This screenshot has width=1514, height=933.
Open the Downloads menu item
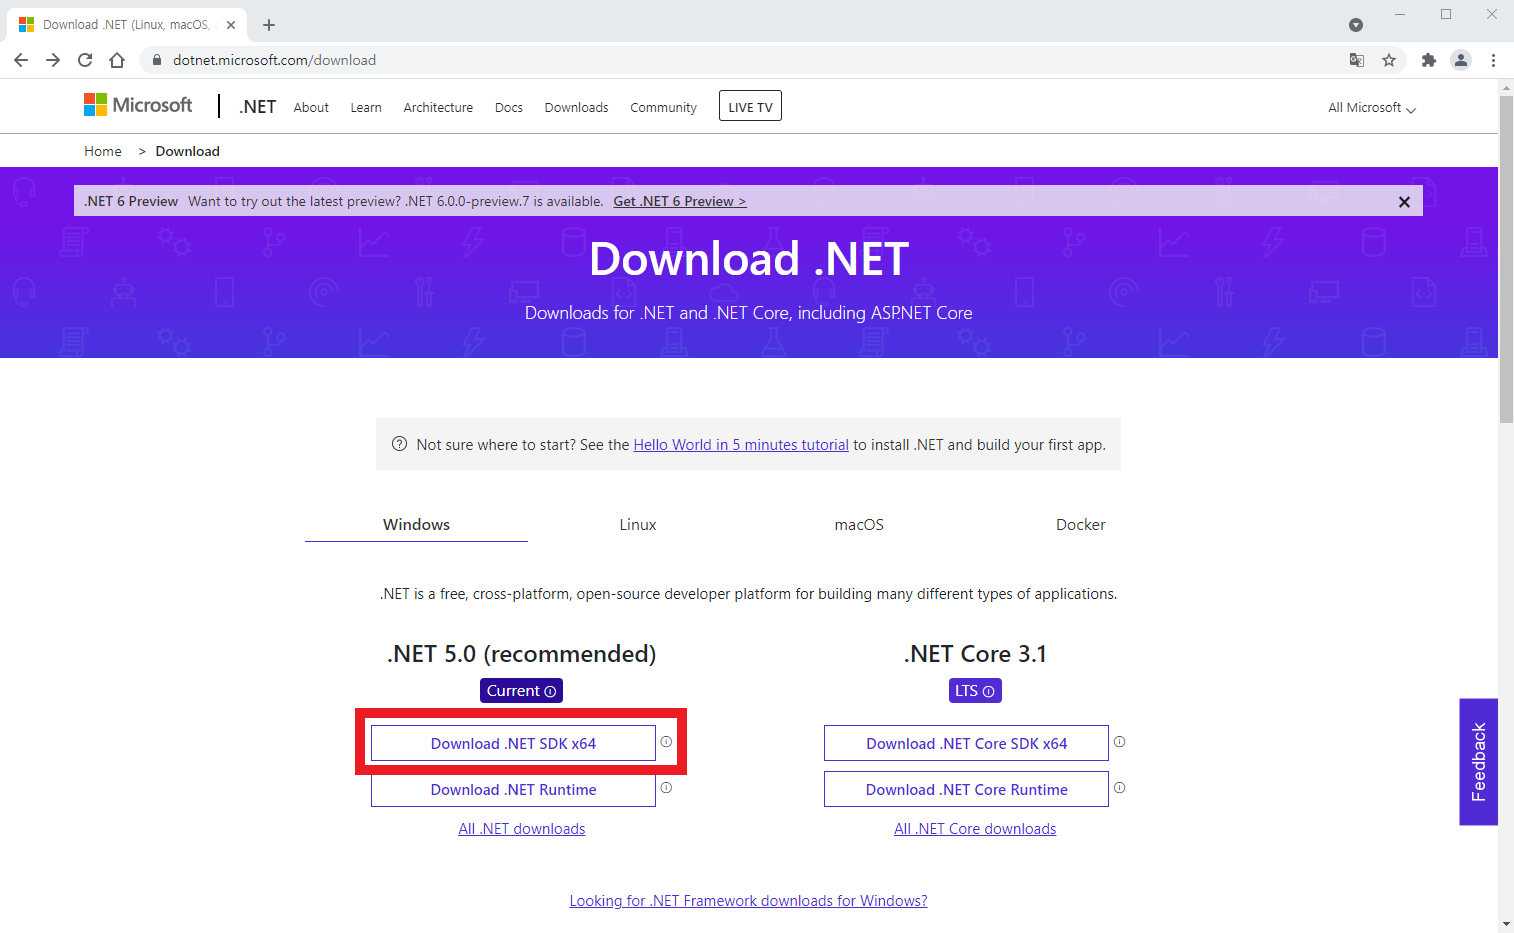(576, 108)
